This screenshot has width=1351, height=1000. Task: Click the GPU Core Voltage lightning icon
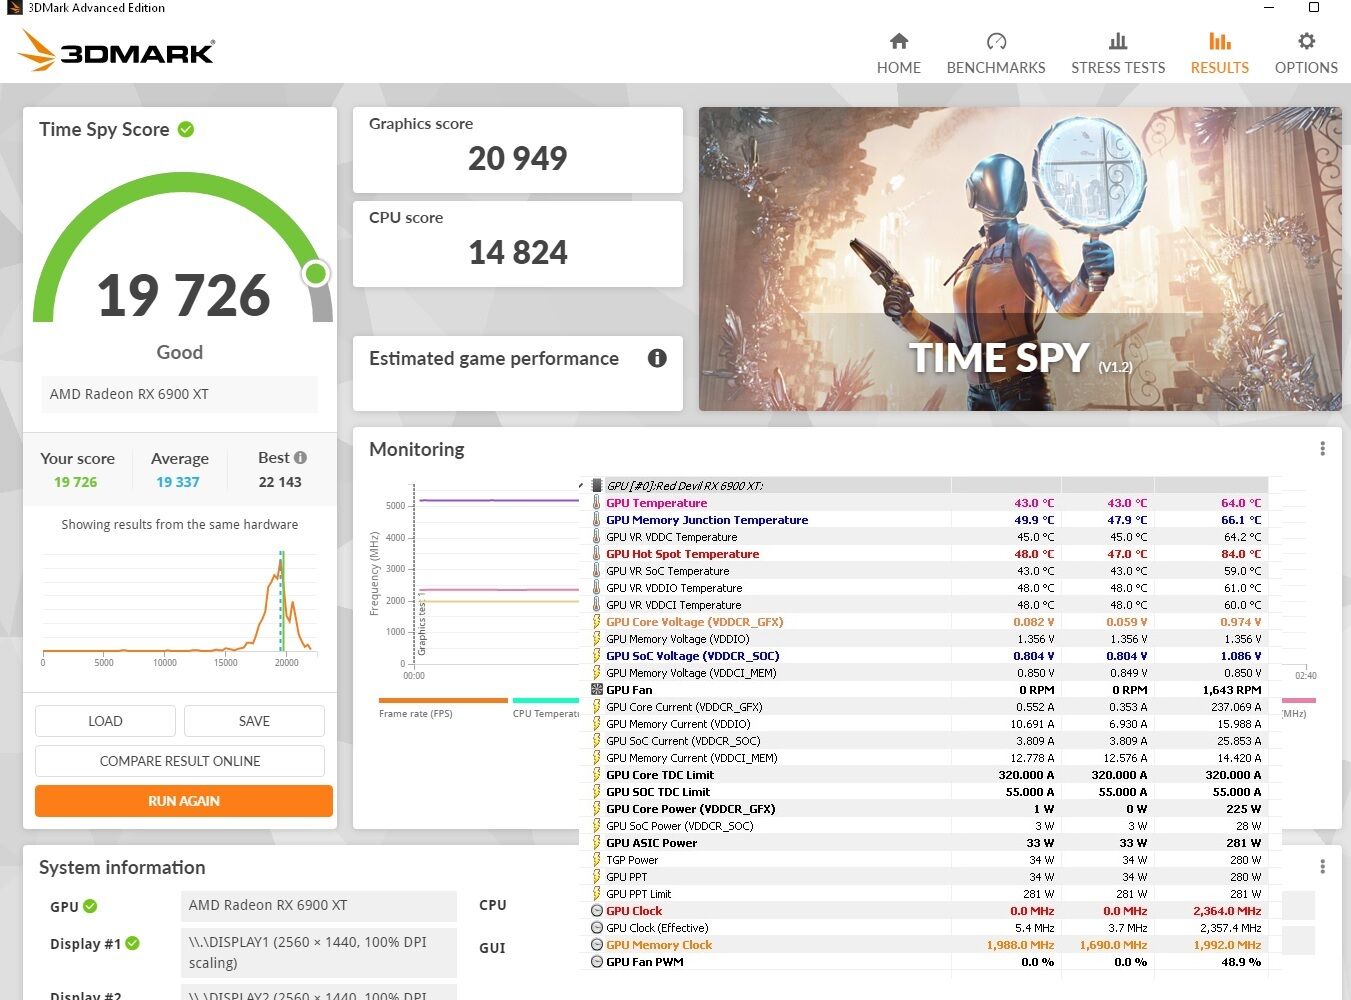(597, 622)
